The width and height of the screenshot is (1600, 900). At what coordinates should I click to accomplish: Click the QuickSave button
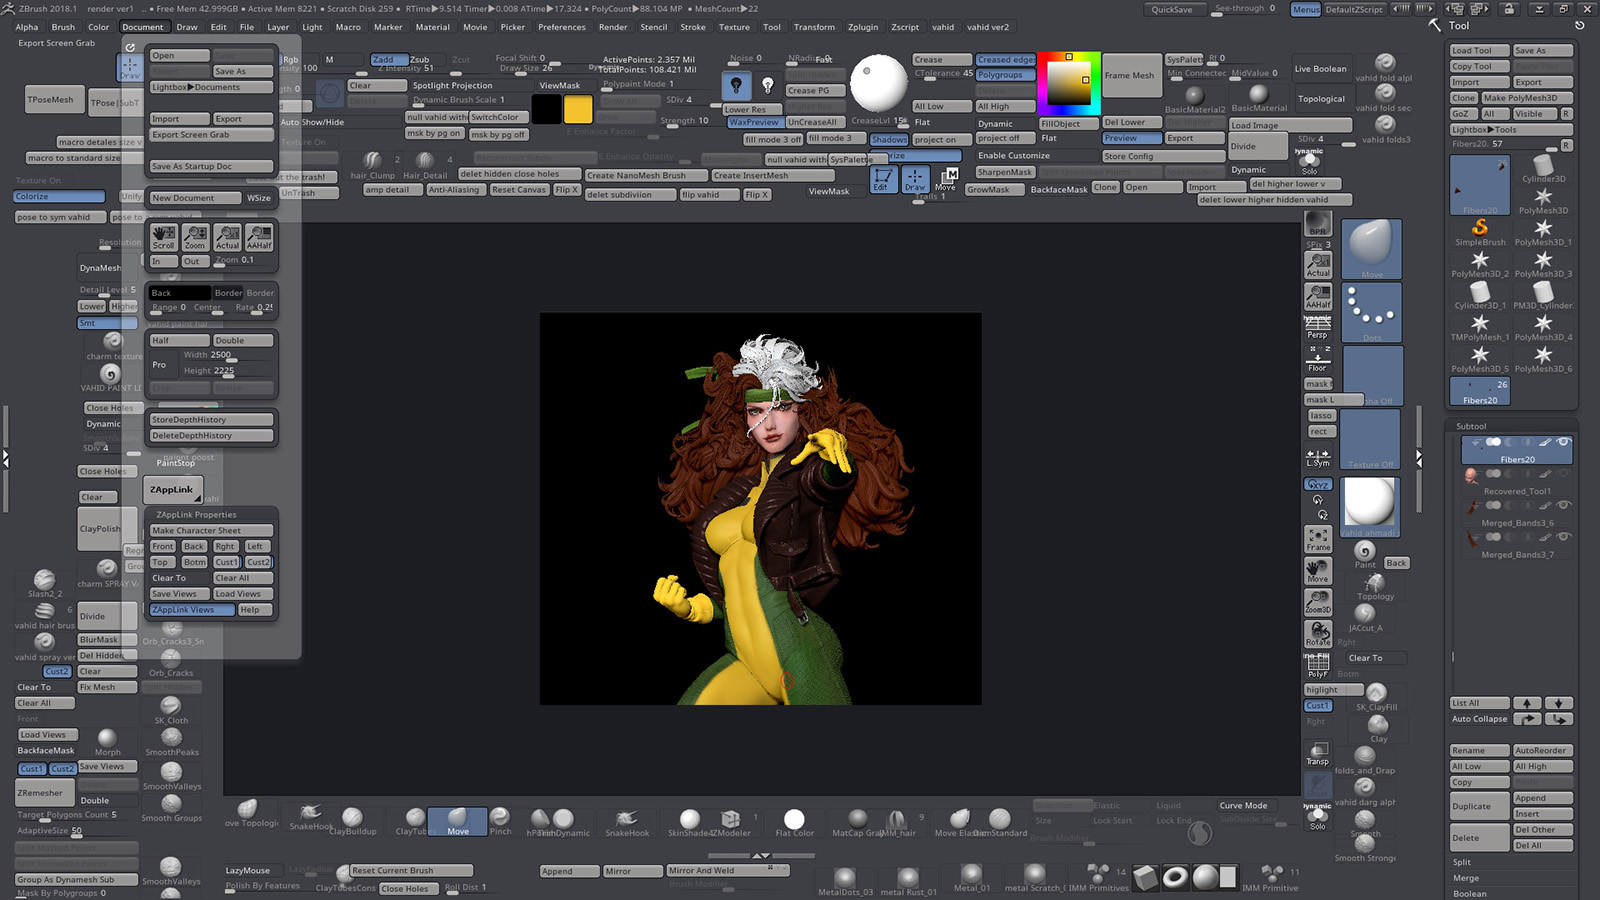click(1172, 10)
